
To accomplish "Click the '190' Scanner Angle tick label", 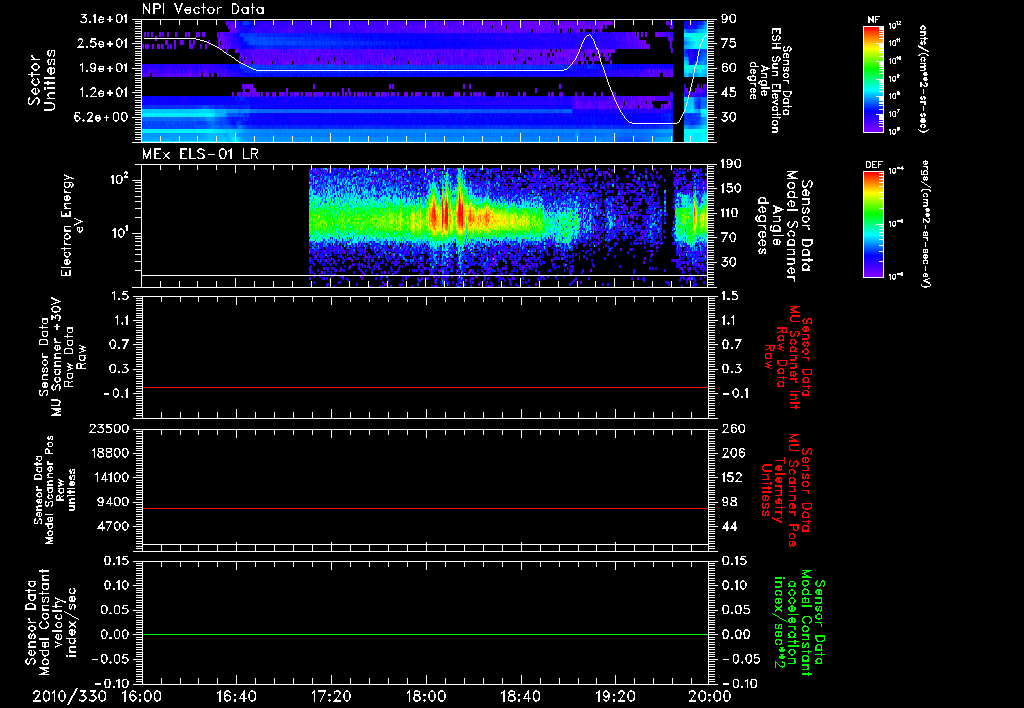I will 731,164.
